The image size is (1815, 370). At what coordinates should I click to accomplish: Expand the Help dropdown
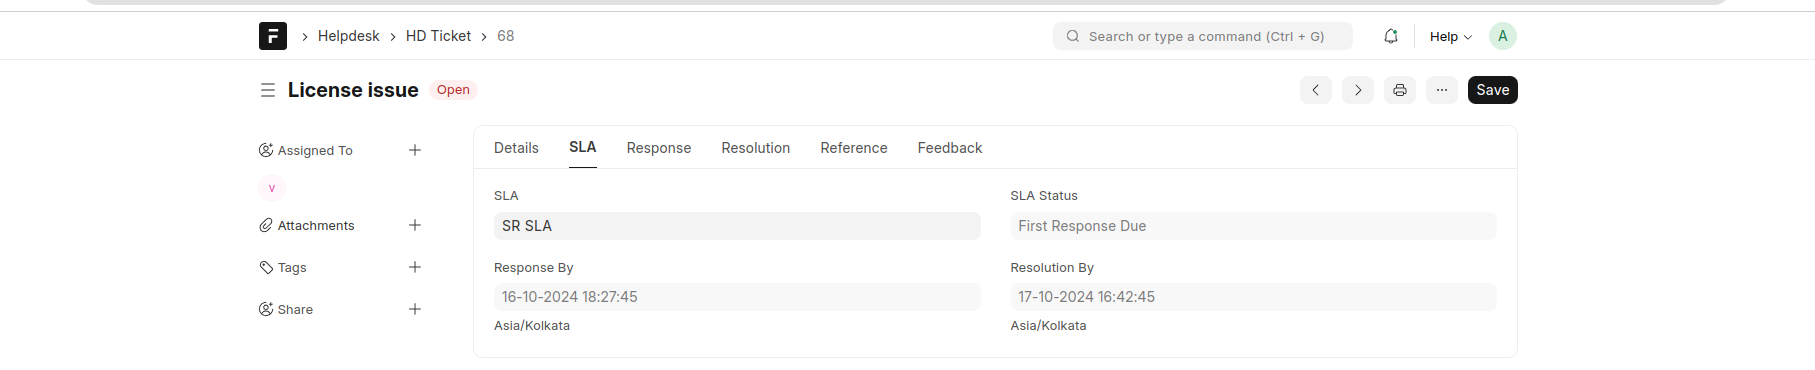coord(1451,36)
